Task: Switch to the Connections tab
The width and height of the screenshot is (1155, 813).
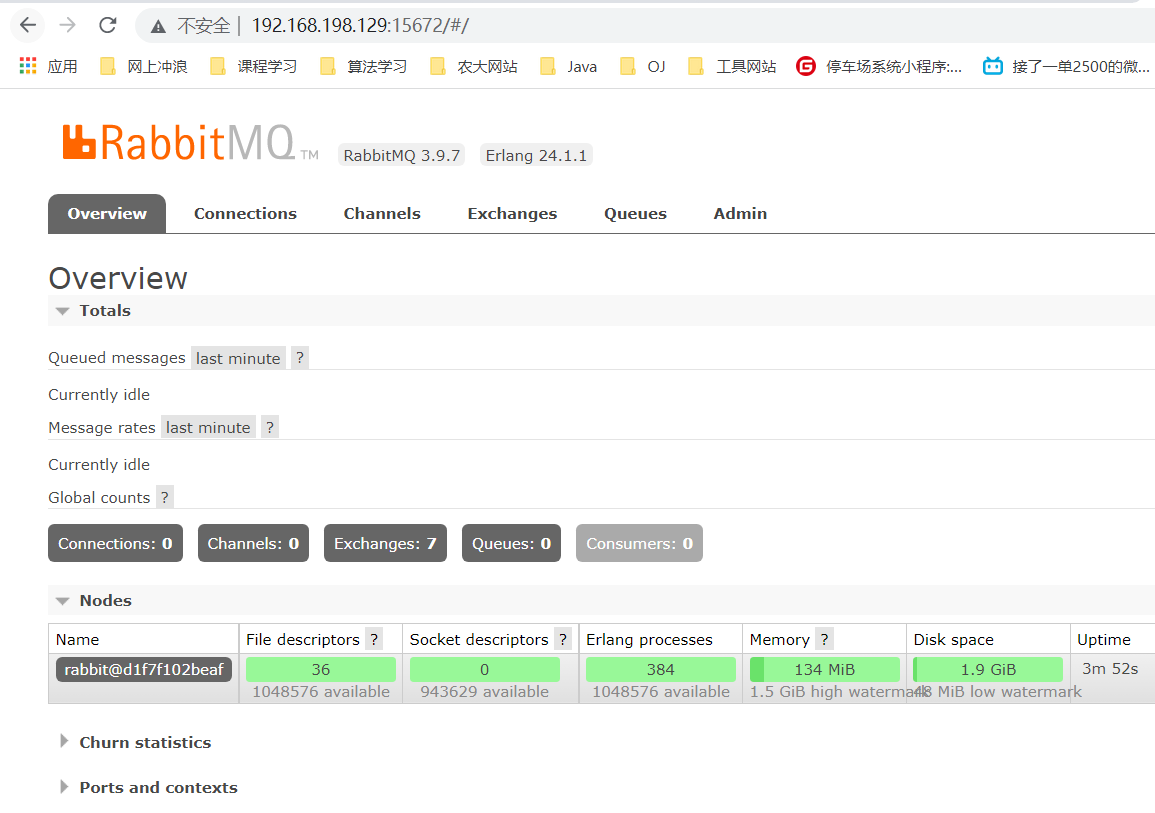Action: (x=245, y=214)
